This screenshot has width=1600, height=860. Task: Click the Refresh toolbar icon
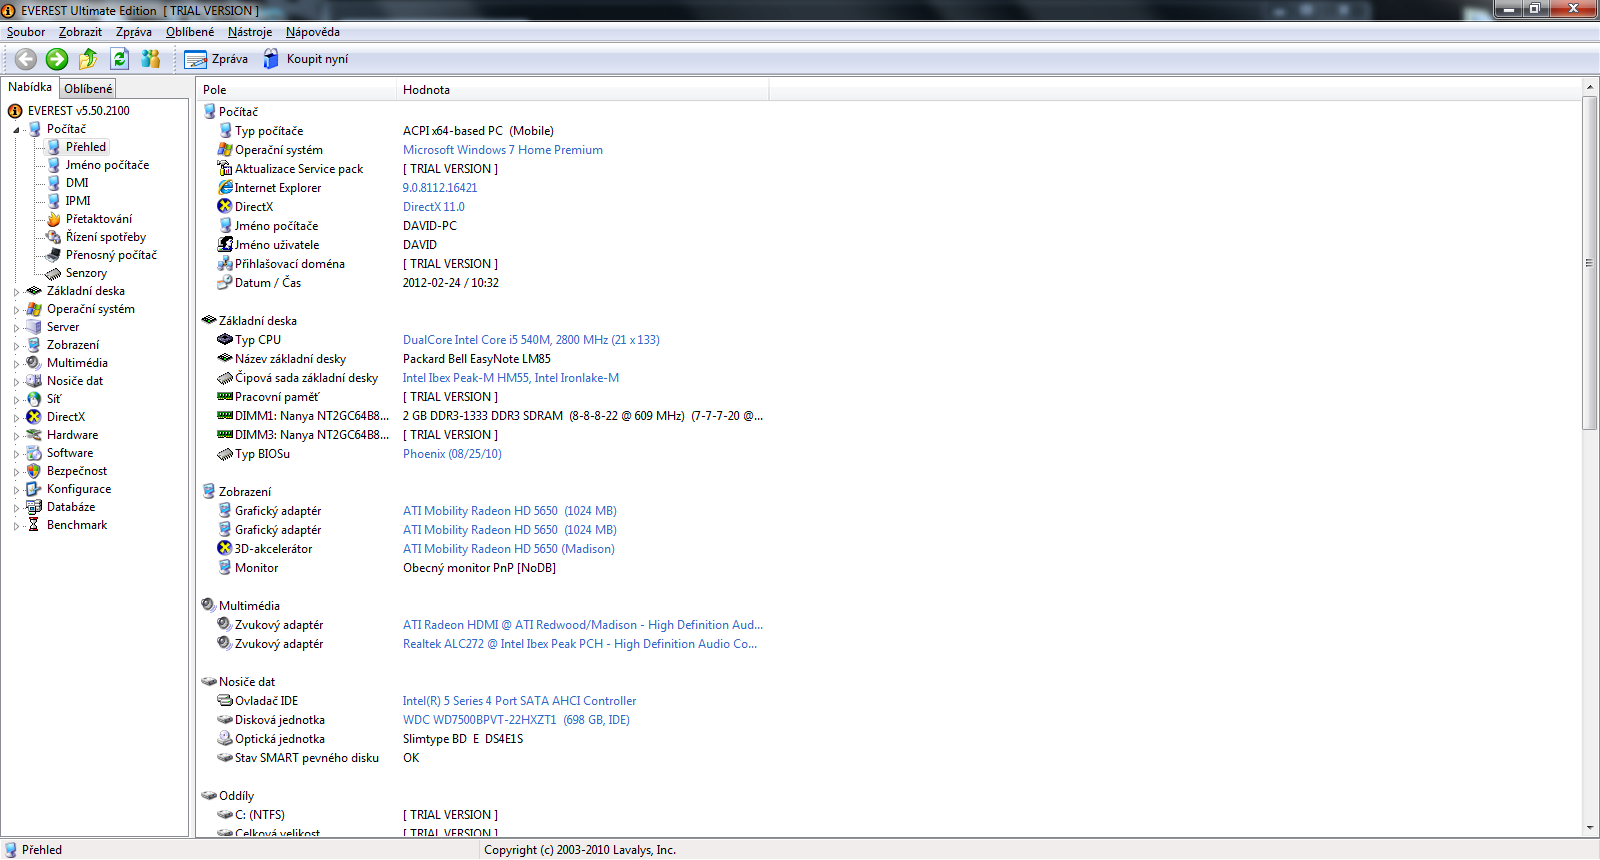[120, 59]
